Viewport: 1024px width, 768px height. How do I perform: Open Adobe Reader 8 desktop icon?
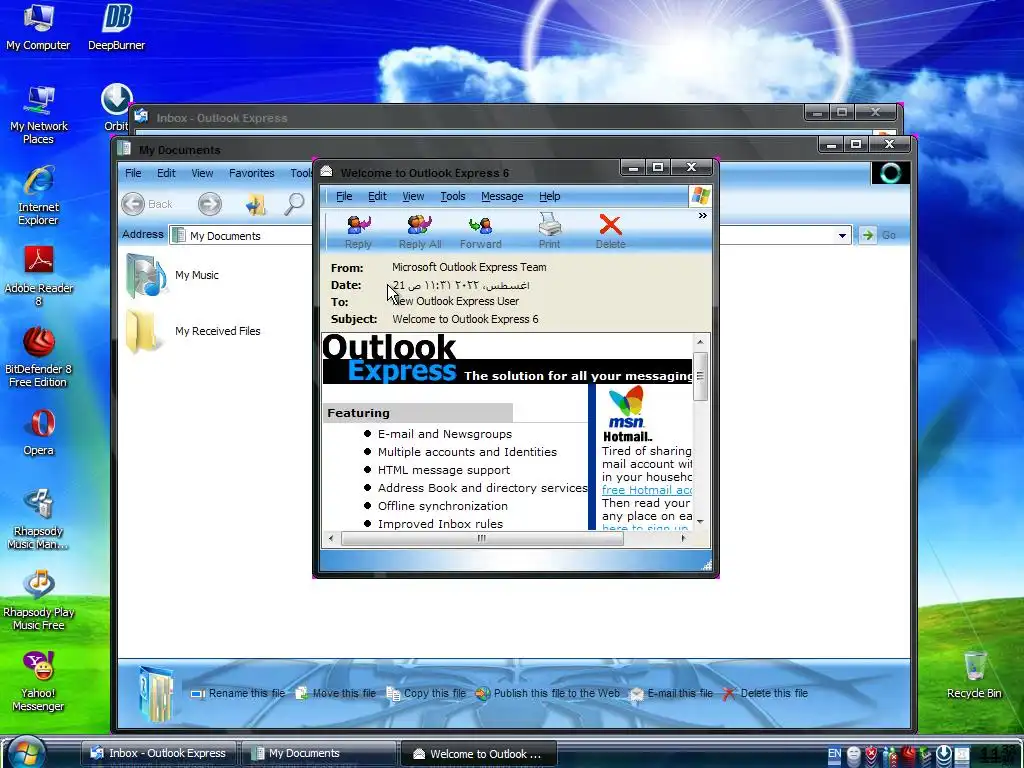(38, 277)
